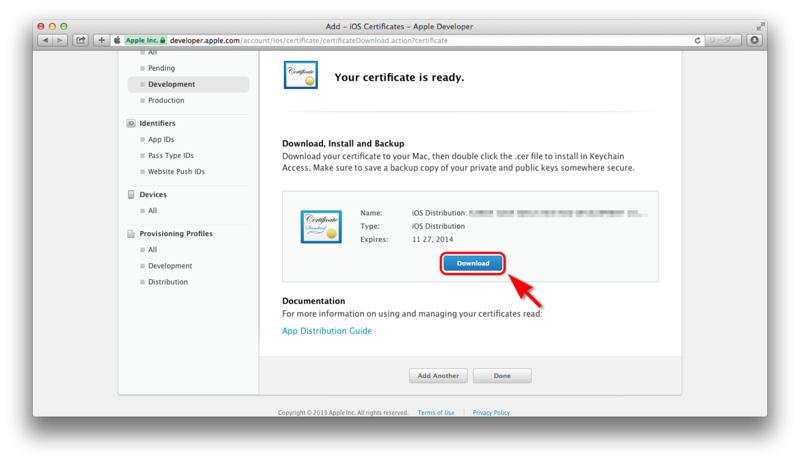800x462 pixels.
Task: Download the iOS Distribution certificate
Action: [473, 264]
